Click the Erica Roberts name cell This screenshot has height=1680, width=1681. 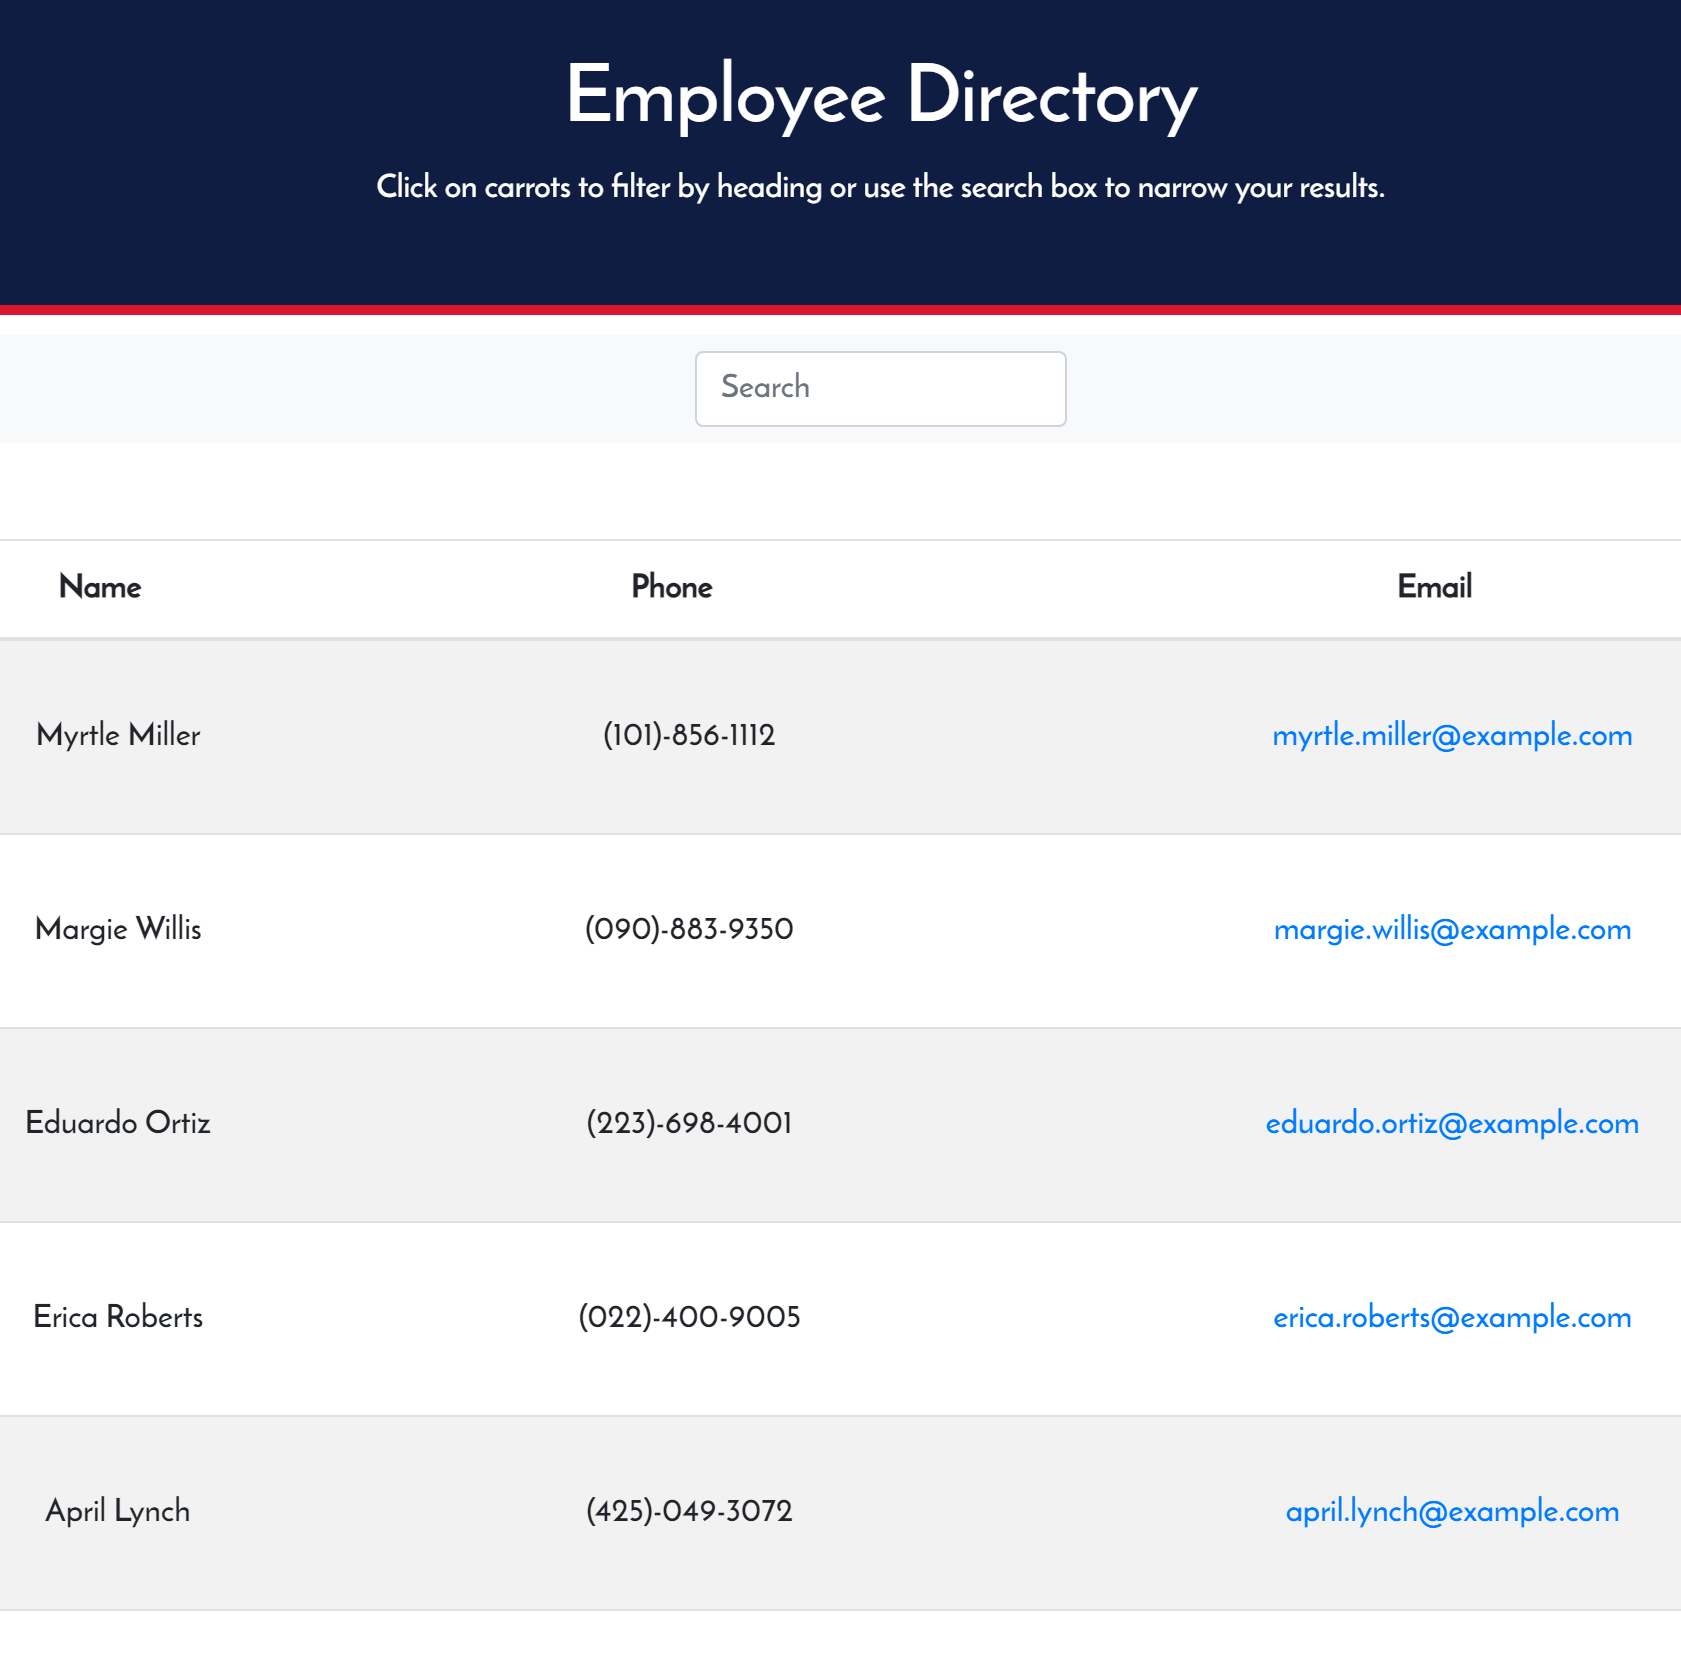click(118, 1318)
